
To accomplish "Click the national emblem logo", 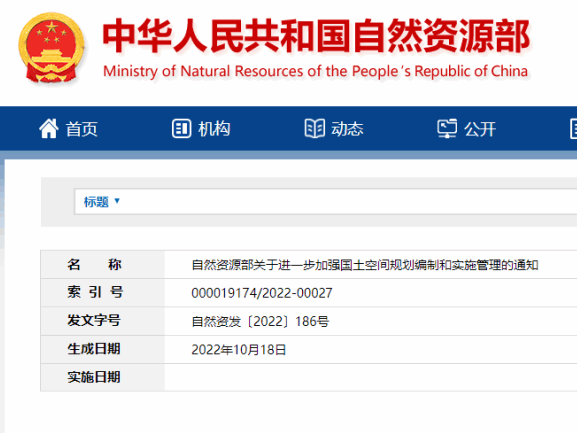I will pyautogui.click(x=52, y=47).
